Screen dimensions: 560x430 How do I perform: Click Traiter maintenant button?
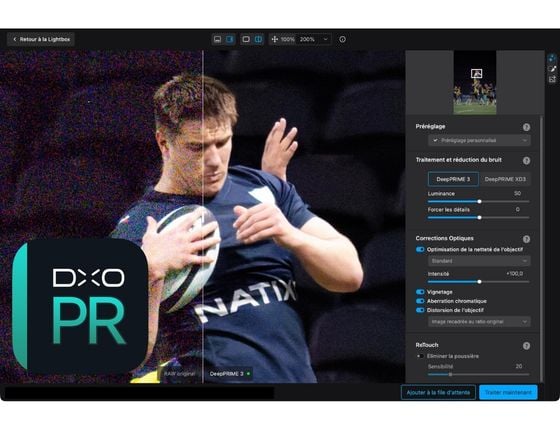point(508,392)
